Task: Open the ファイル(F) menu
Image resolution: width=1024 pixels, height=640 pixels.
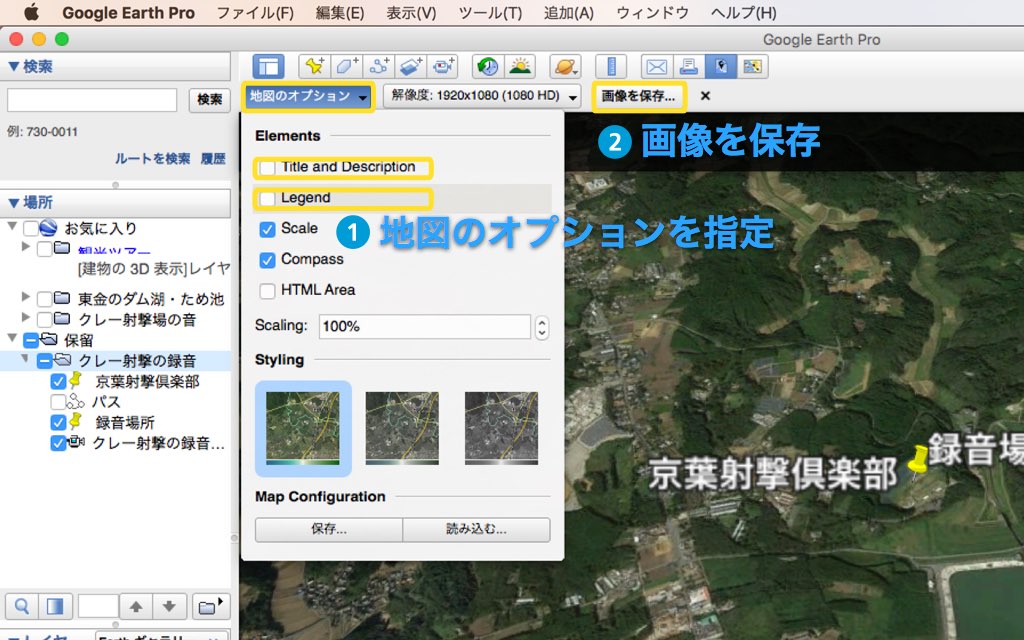Action: pyautogui.click(x=255, y=13)
